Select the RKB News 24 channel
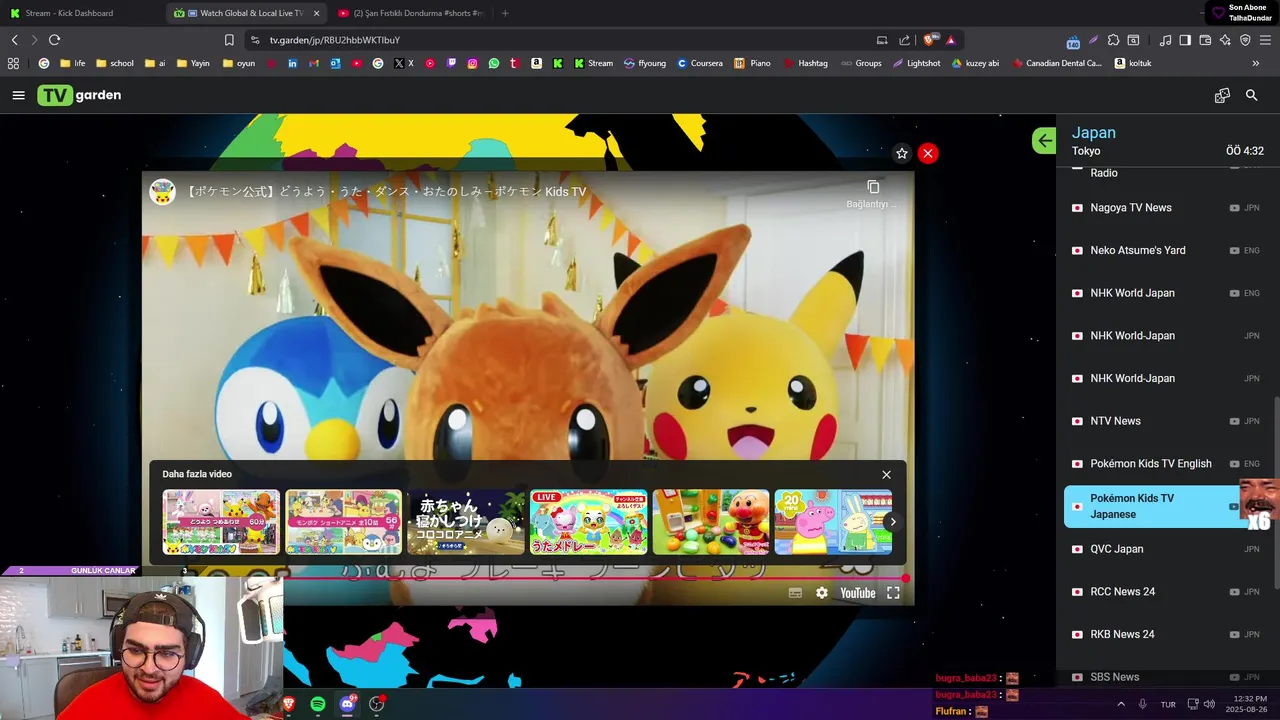1280x720 pixels. [1165, 634]
